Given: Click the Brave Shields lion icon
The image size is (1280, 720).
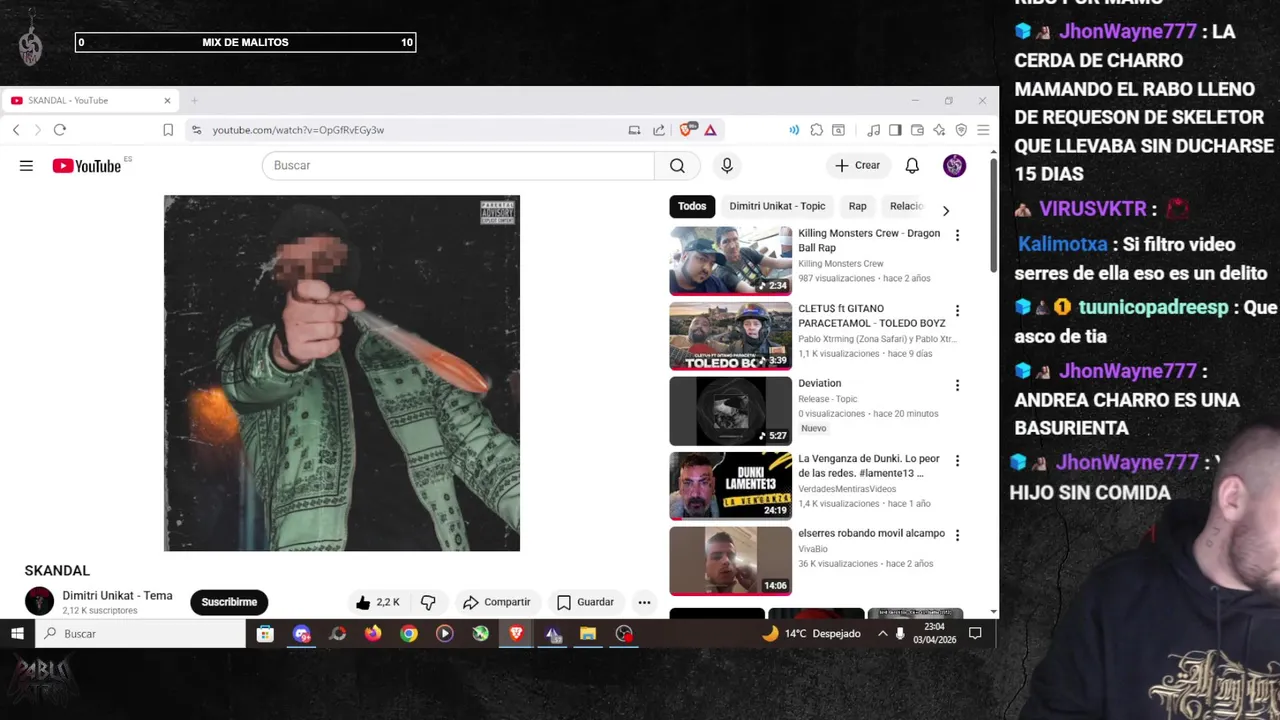Looking at the screenshot, I should pyautogui.click(x=687, y=130).
